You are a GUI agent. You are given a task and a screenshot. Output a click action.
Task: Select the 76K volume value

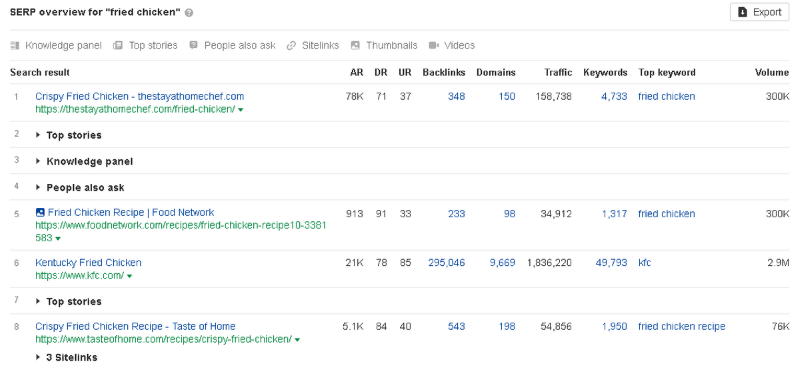(x=781, y=326)
